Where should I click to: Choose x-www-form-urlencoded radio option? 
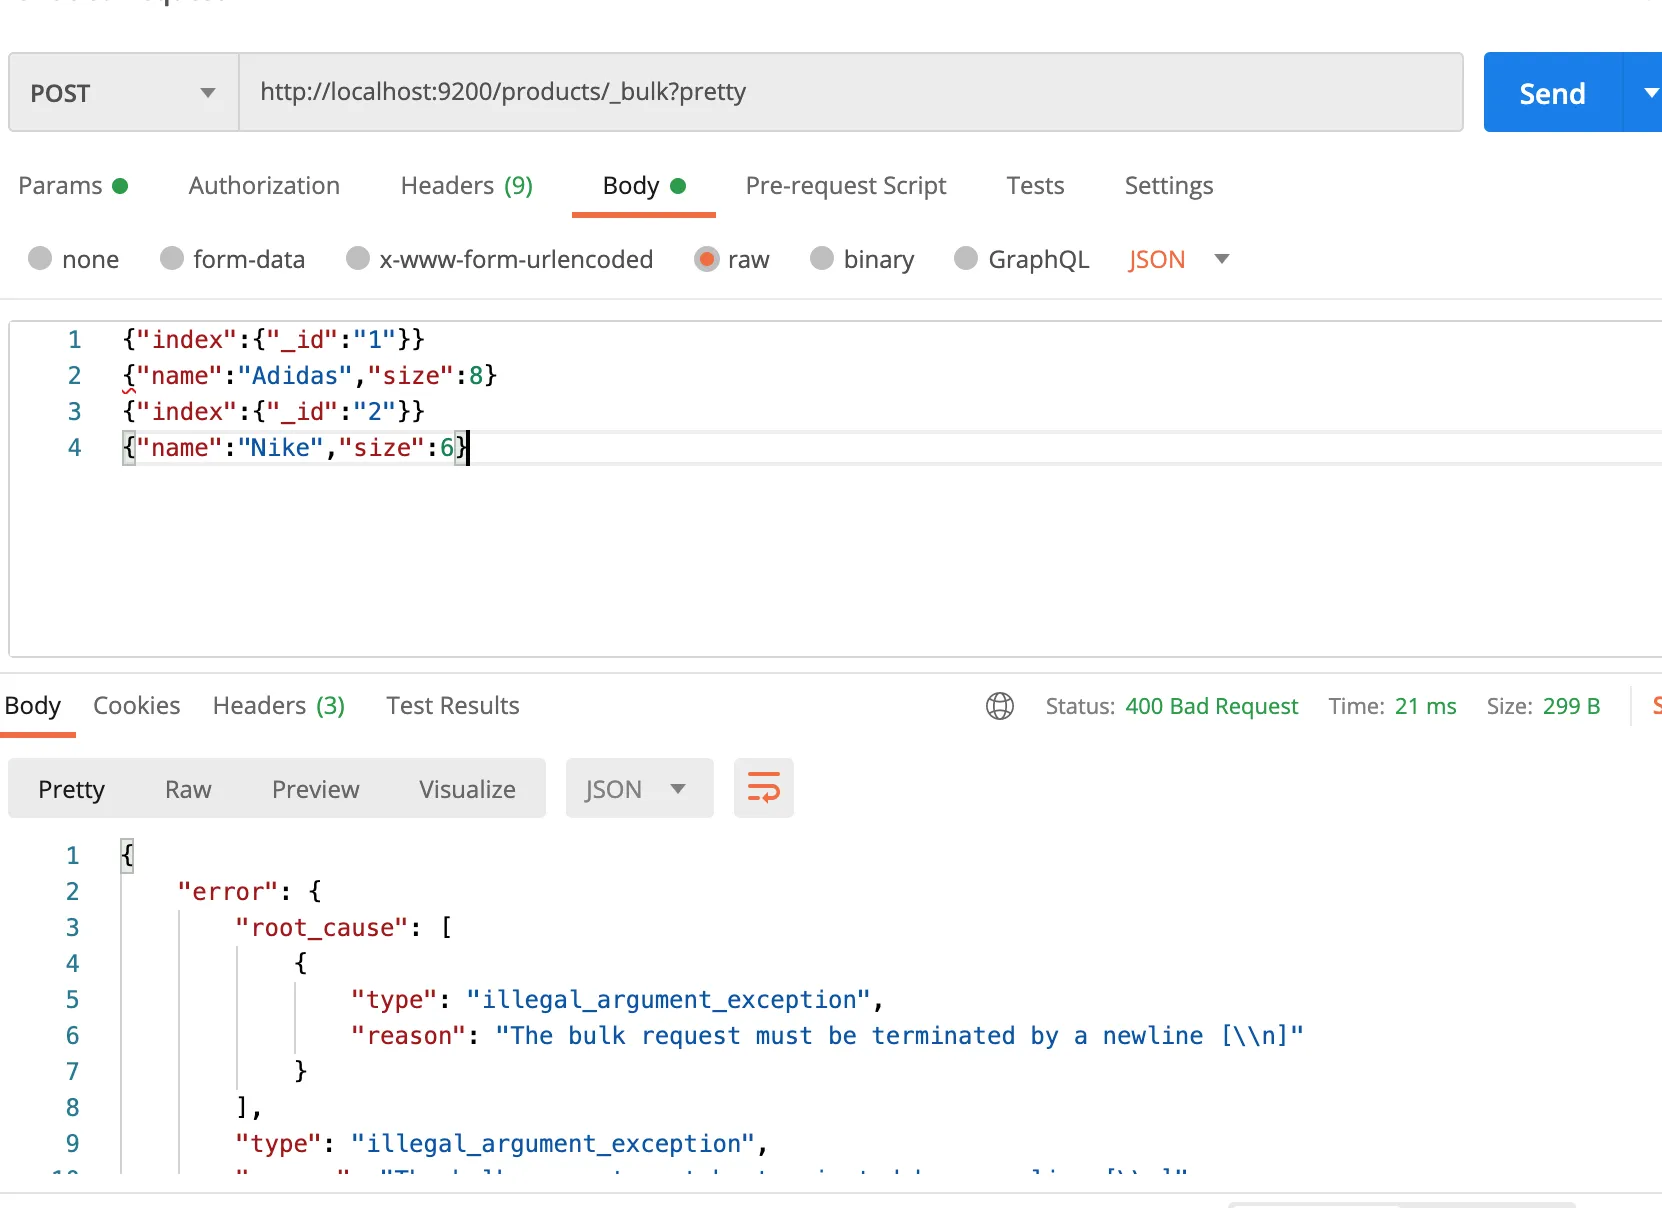358,259
